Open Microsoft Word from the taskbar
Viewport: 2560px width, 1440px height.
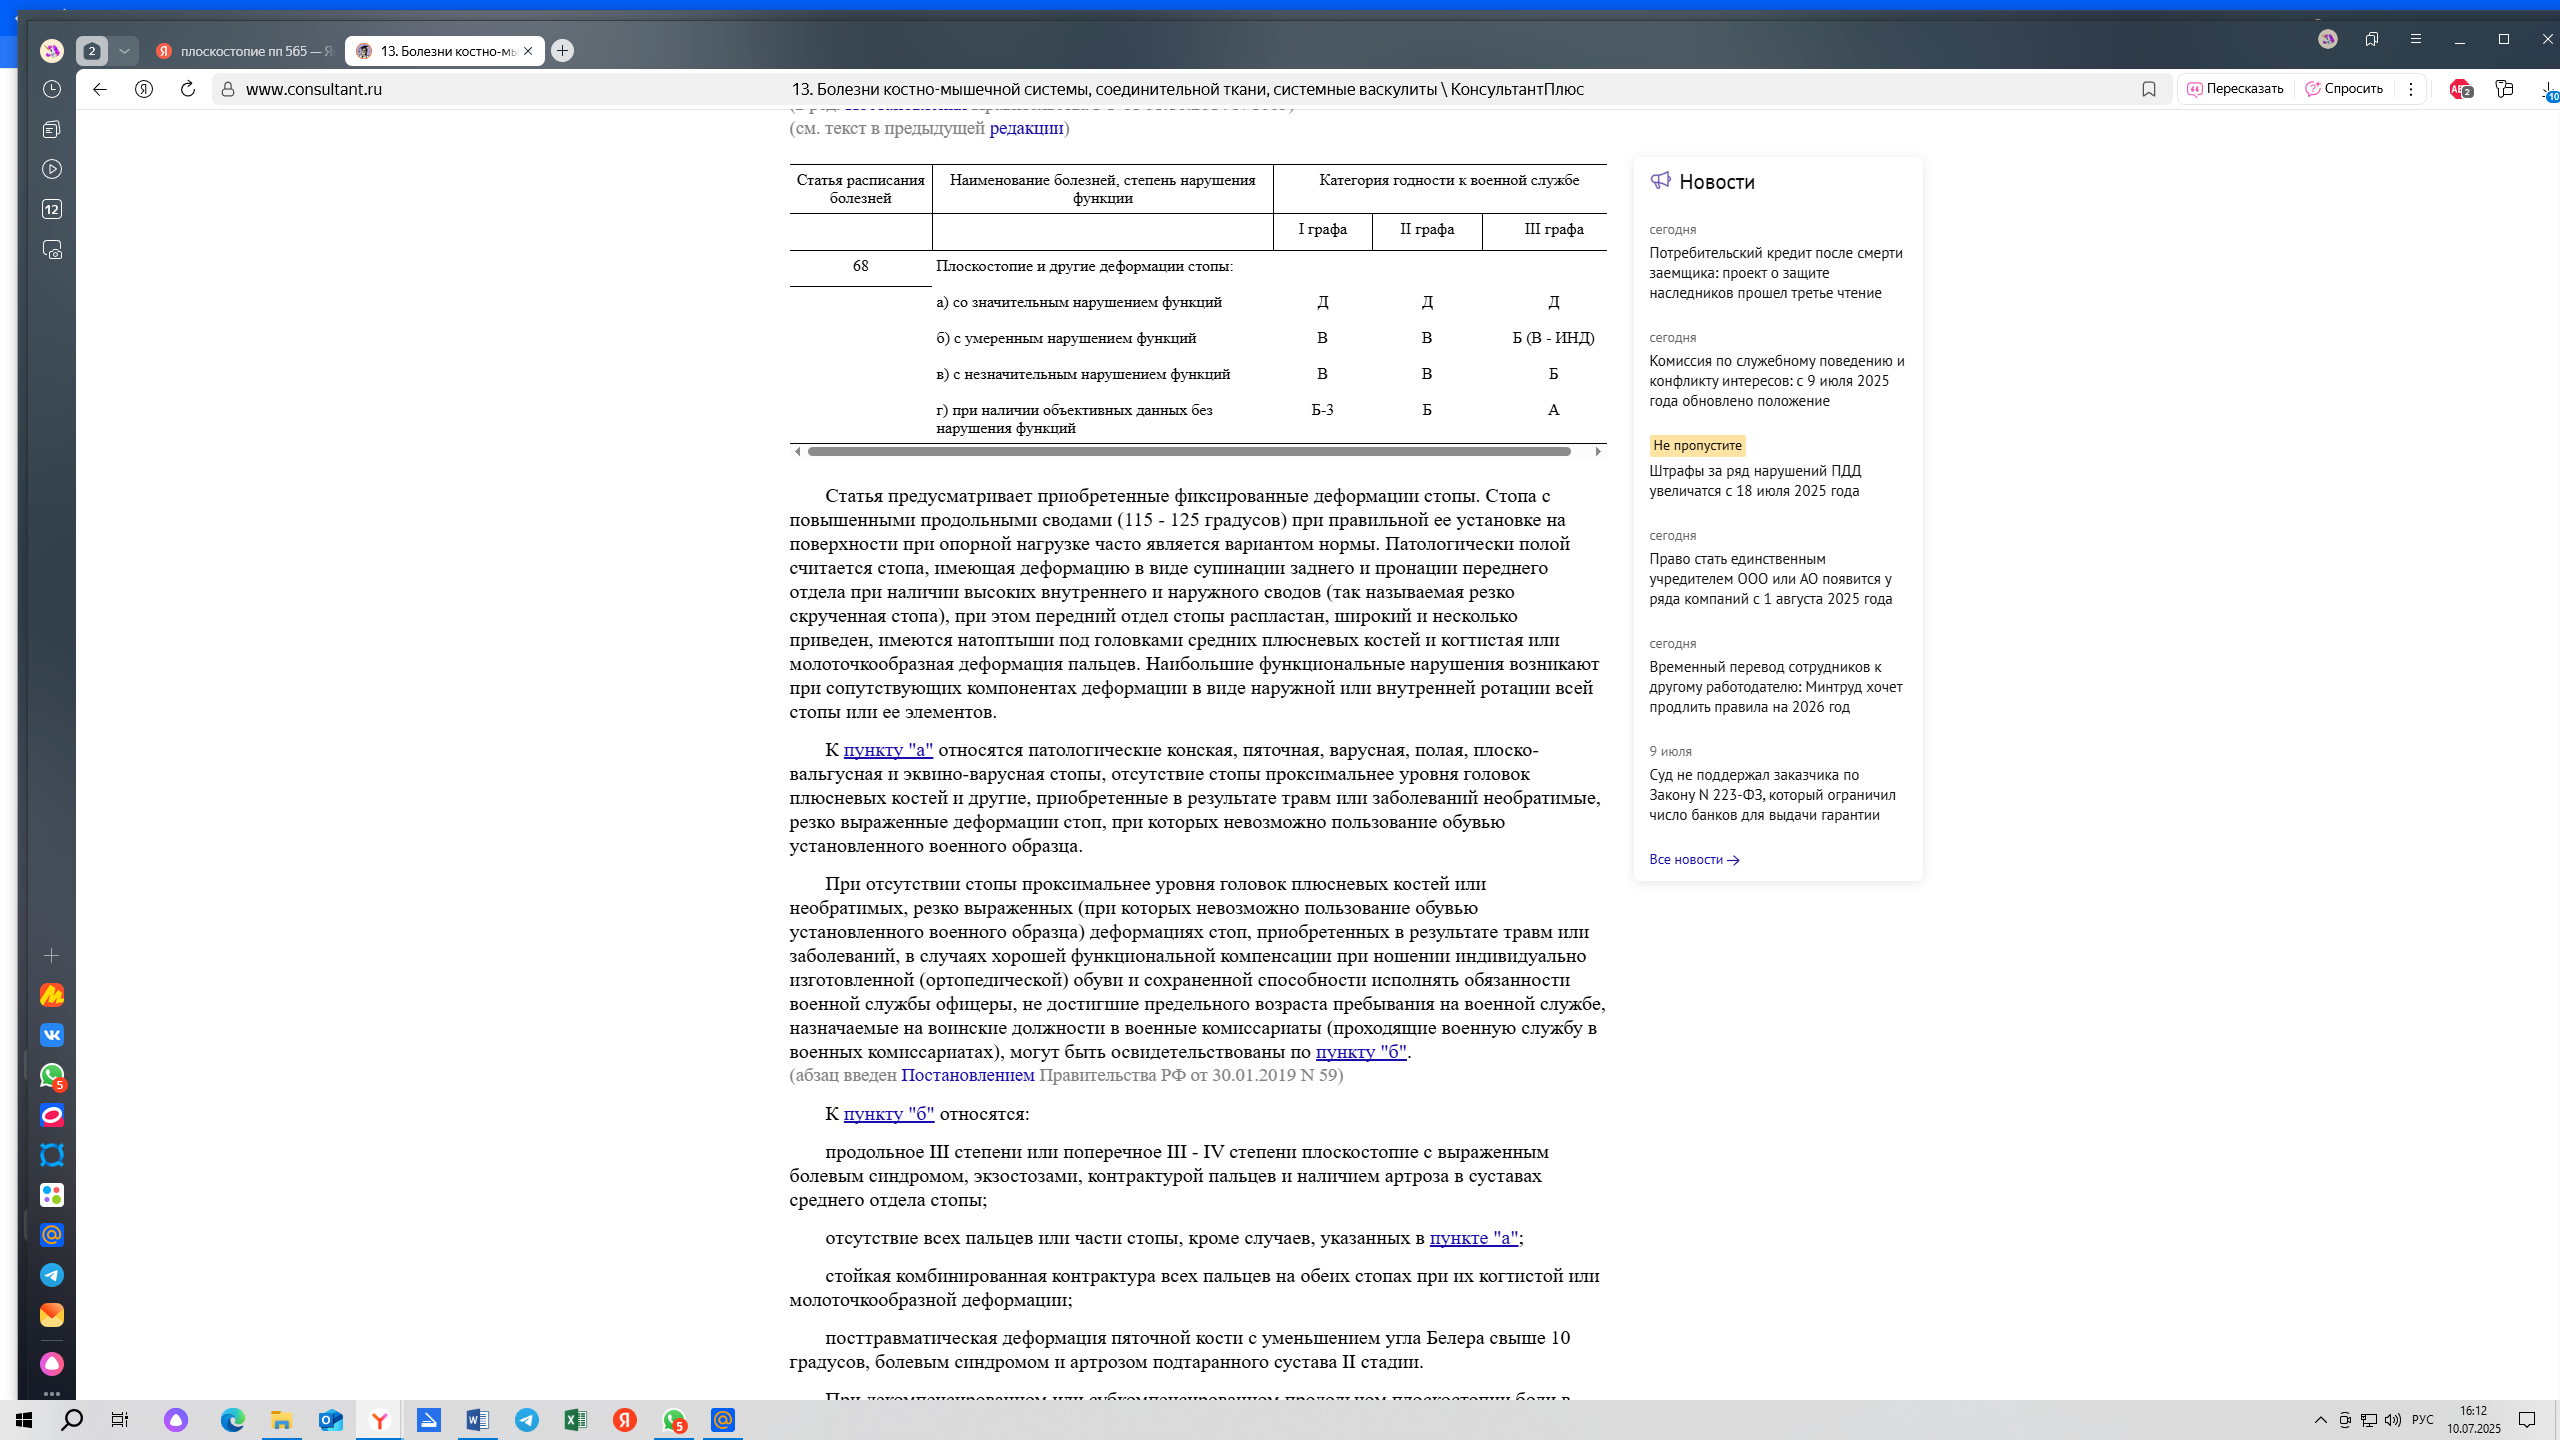(x=478, y=1420)
